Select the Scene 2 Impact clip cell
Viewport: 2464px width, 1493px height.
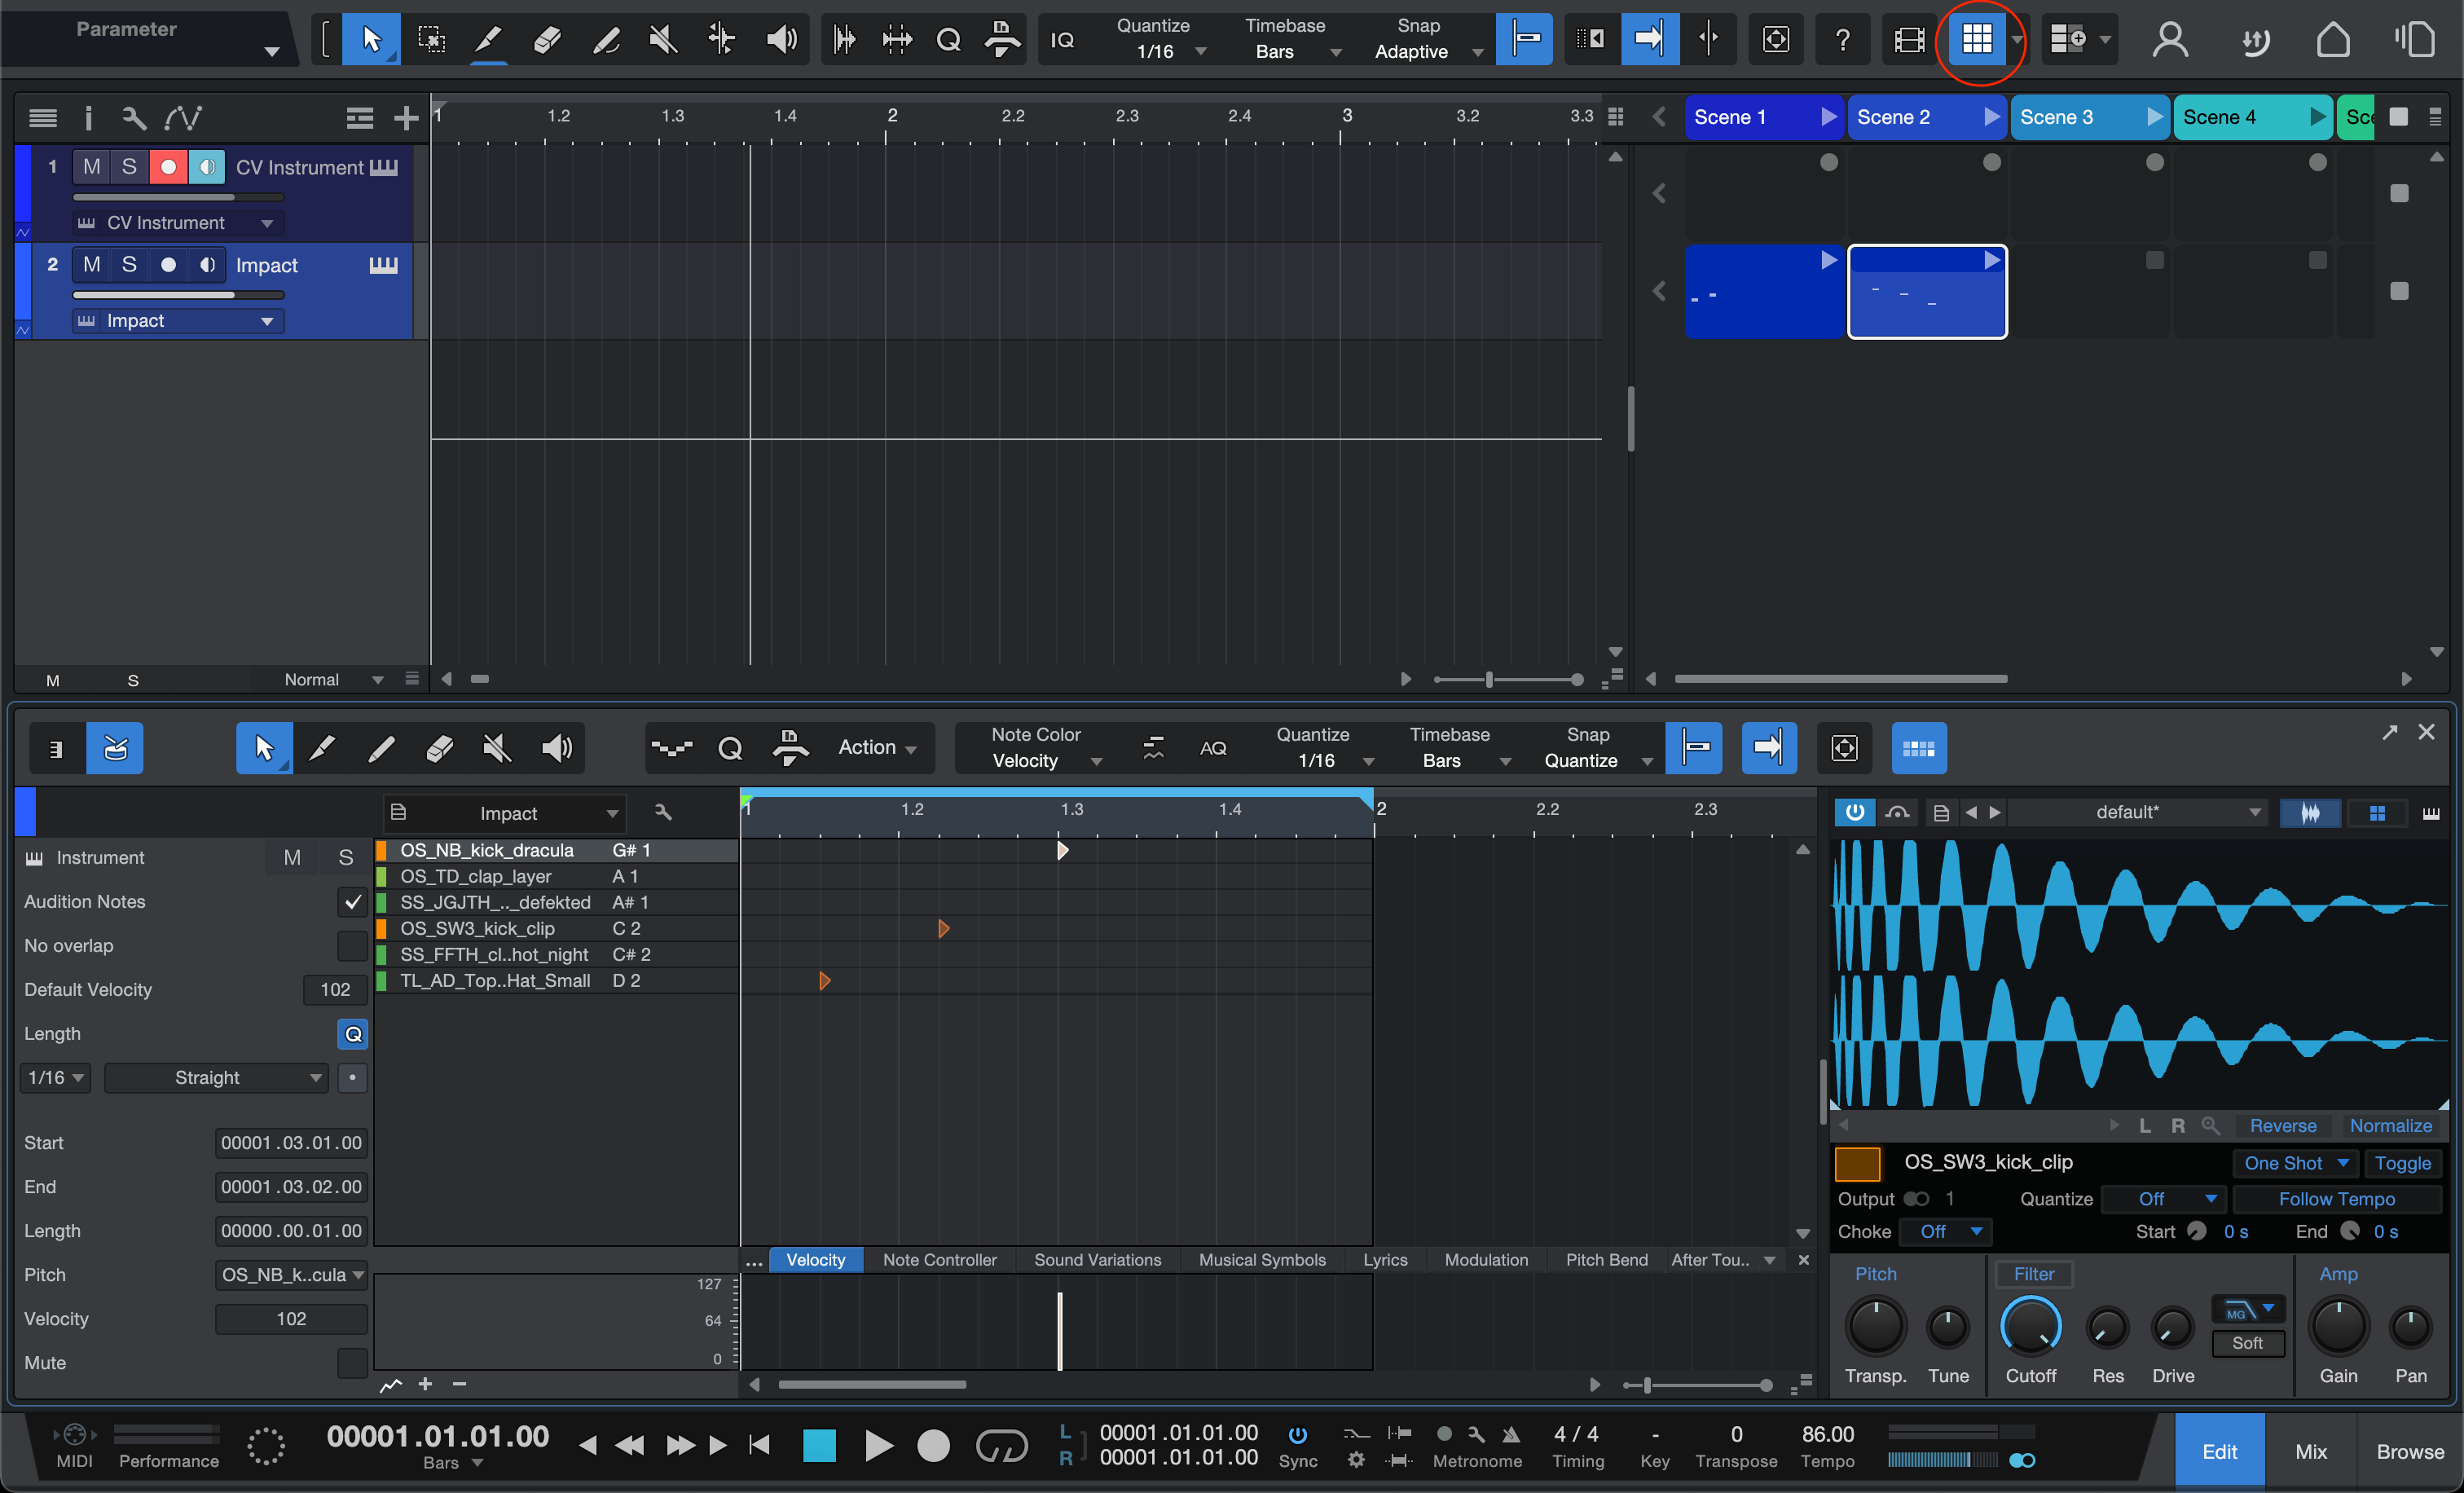(1926, 292)
